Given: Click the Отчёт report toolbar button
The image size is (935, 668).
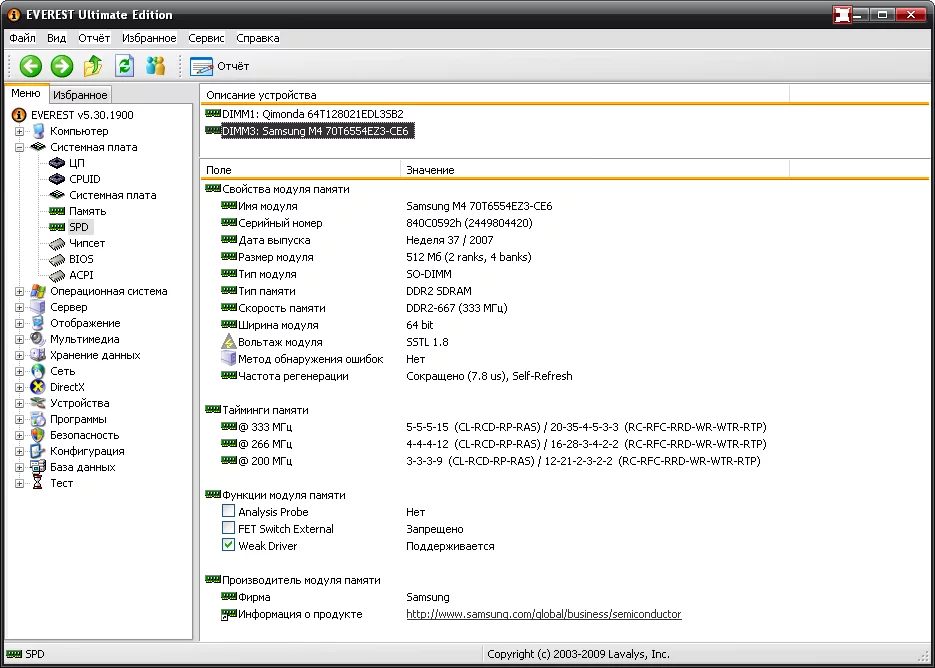Looking at the screenshot, I should coord(220,66).
